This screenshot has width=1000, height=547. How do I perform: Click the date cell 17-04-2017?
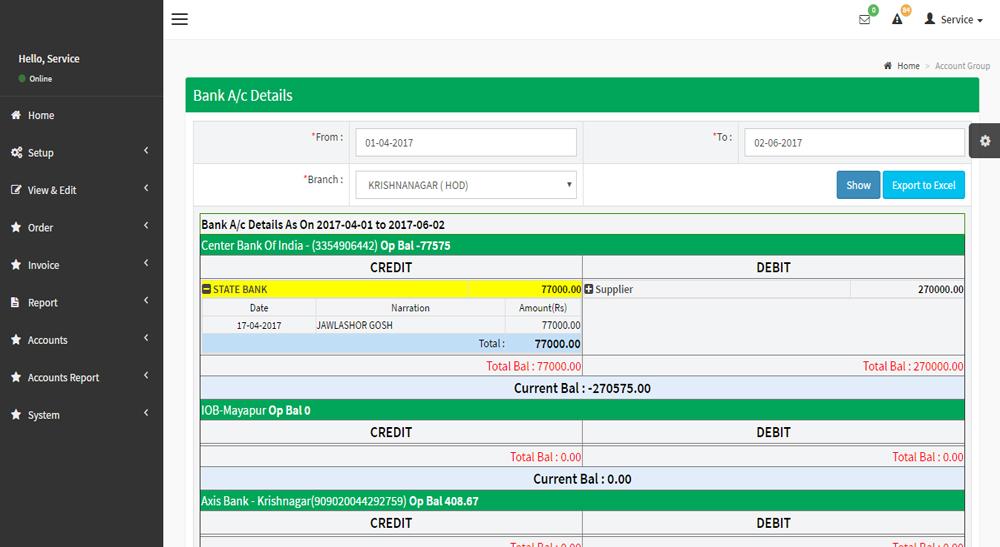(x=259, y=325)
